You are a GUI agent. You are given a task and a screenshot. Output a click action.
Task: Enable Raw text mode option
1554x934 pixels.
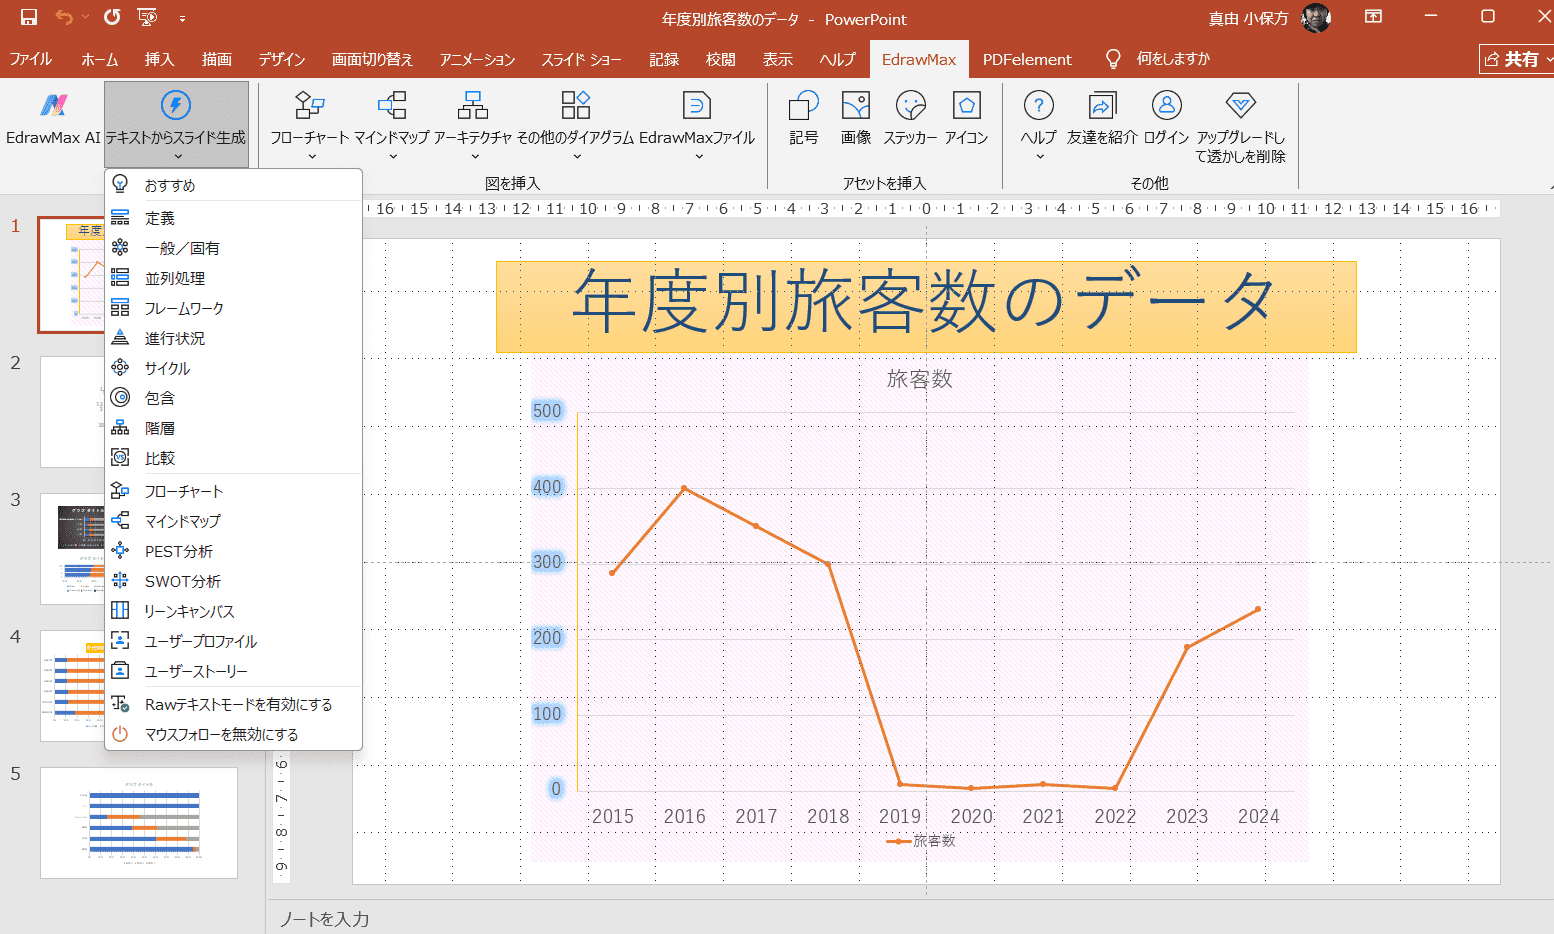click(238, 704)
